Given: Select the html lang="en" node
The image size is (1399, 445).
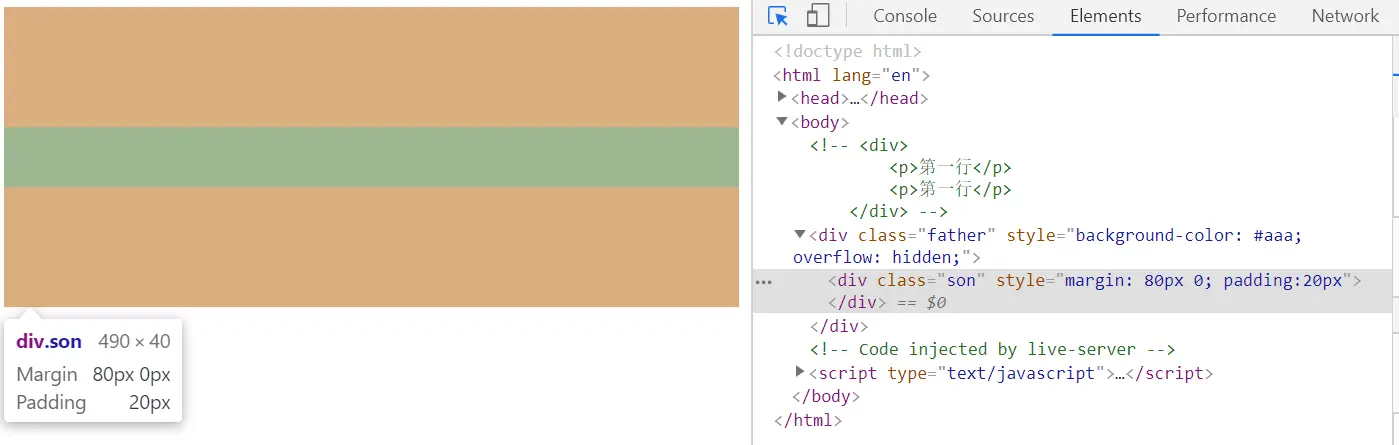Looking at the screenshot, I should pos(852,75).
